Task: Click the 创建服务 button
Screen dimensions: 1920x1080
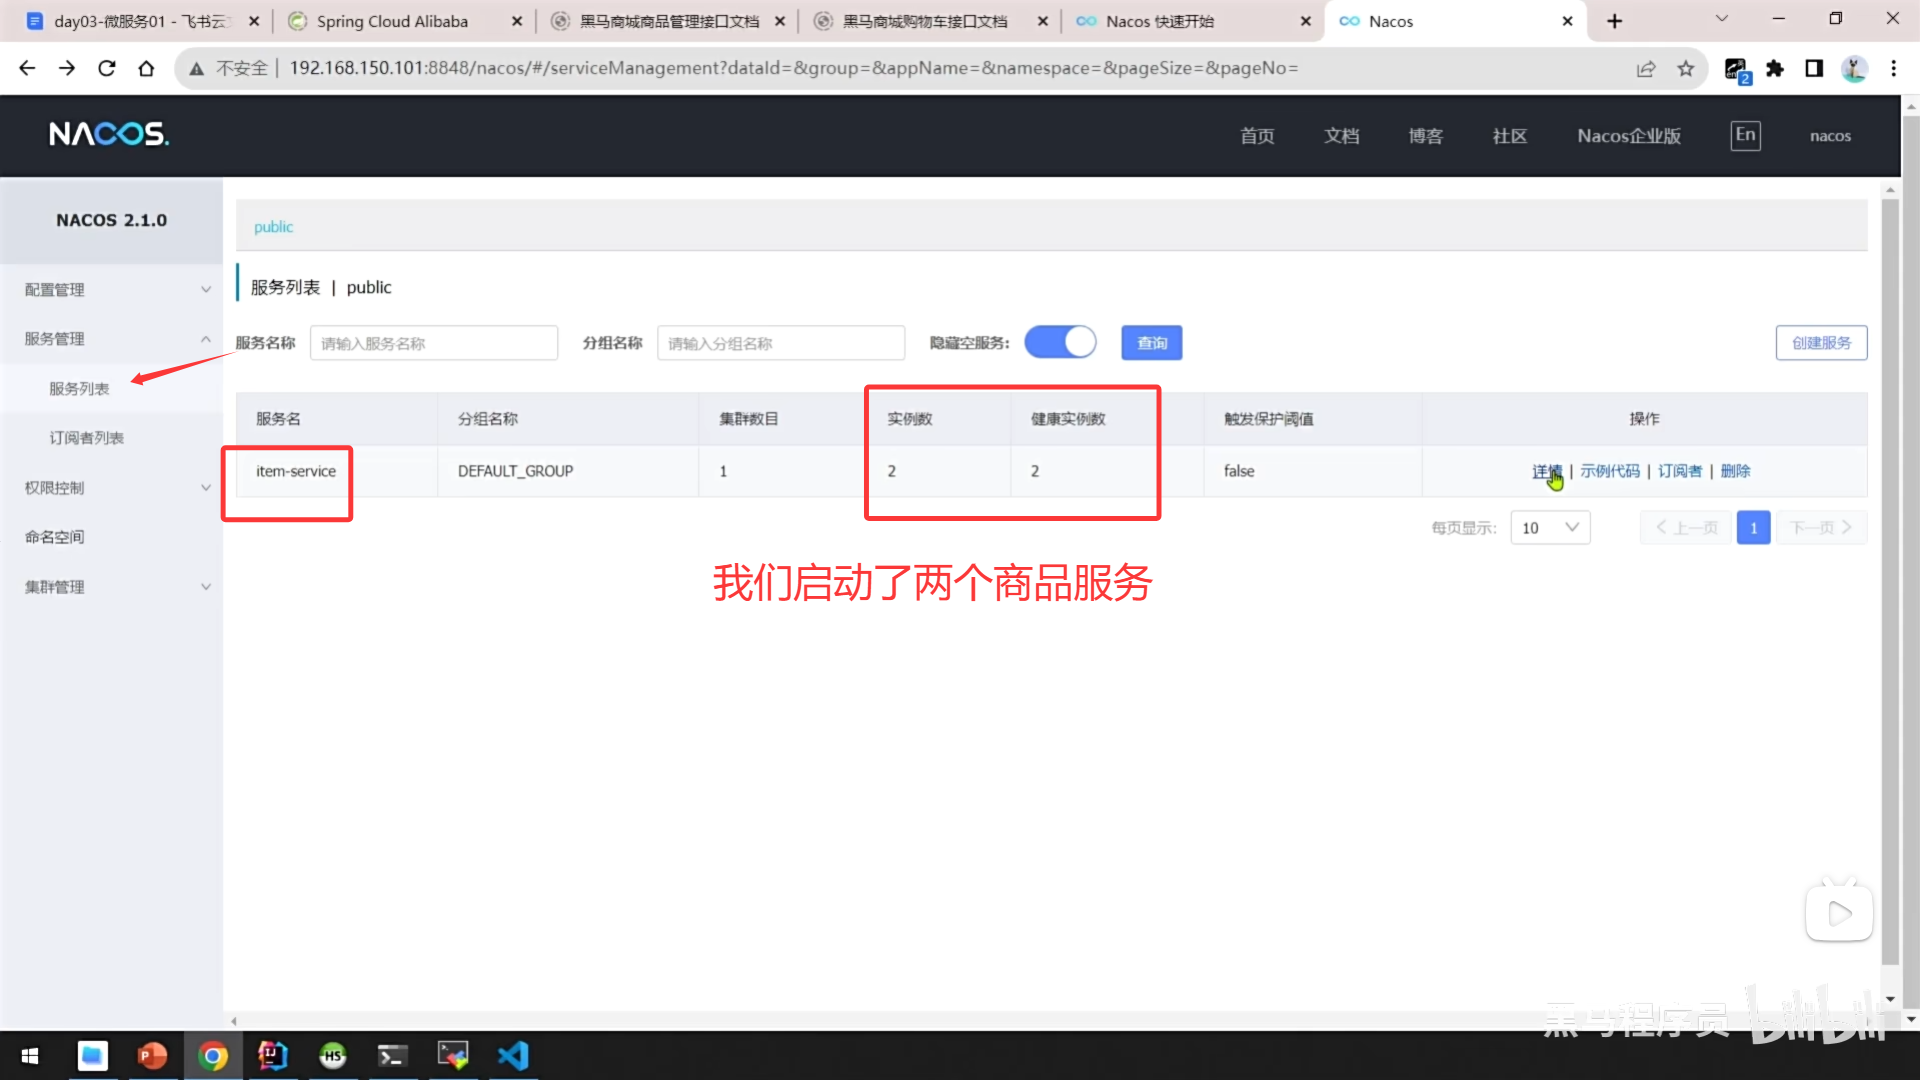Action: [1820, 342]
